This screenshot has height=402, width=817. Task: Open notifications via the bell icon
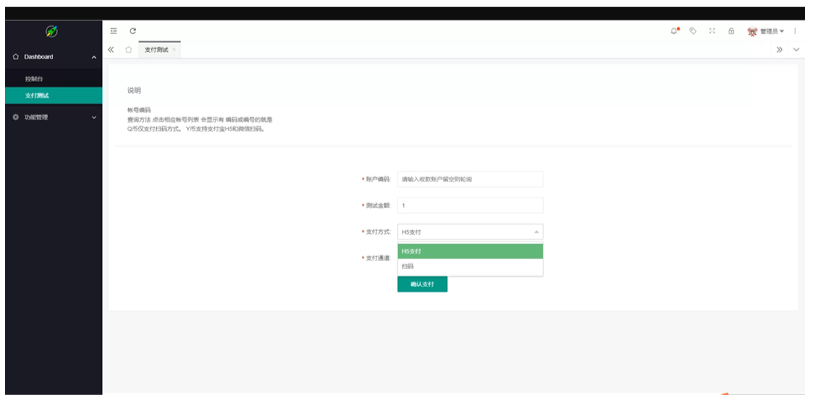(674, 31)
